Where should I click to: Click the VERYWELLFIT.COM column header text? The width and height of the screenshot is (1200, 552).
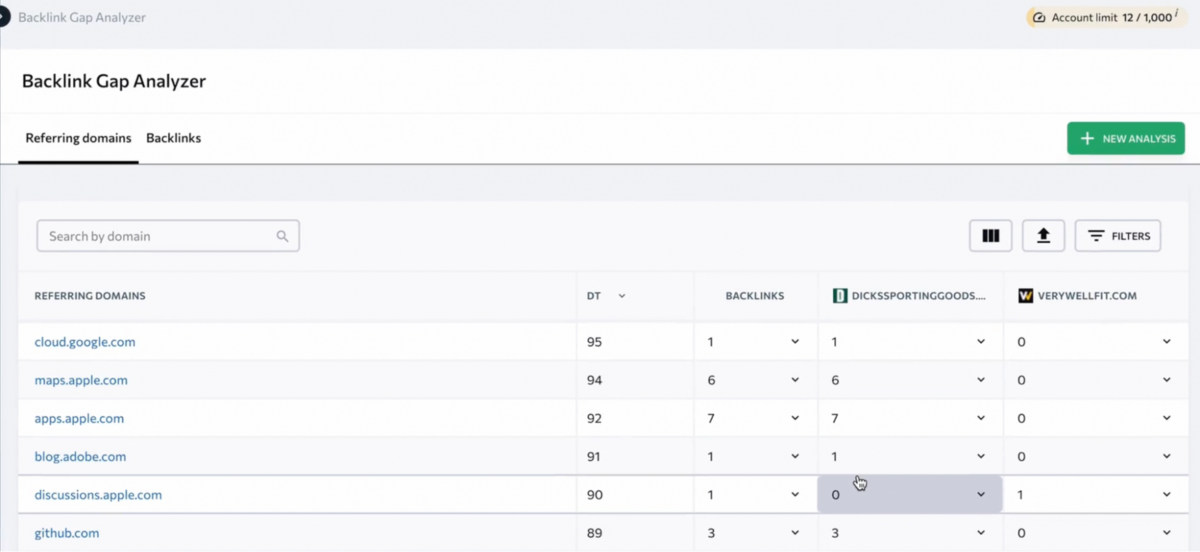tap(1087, 296)
